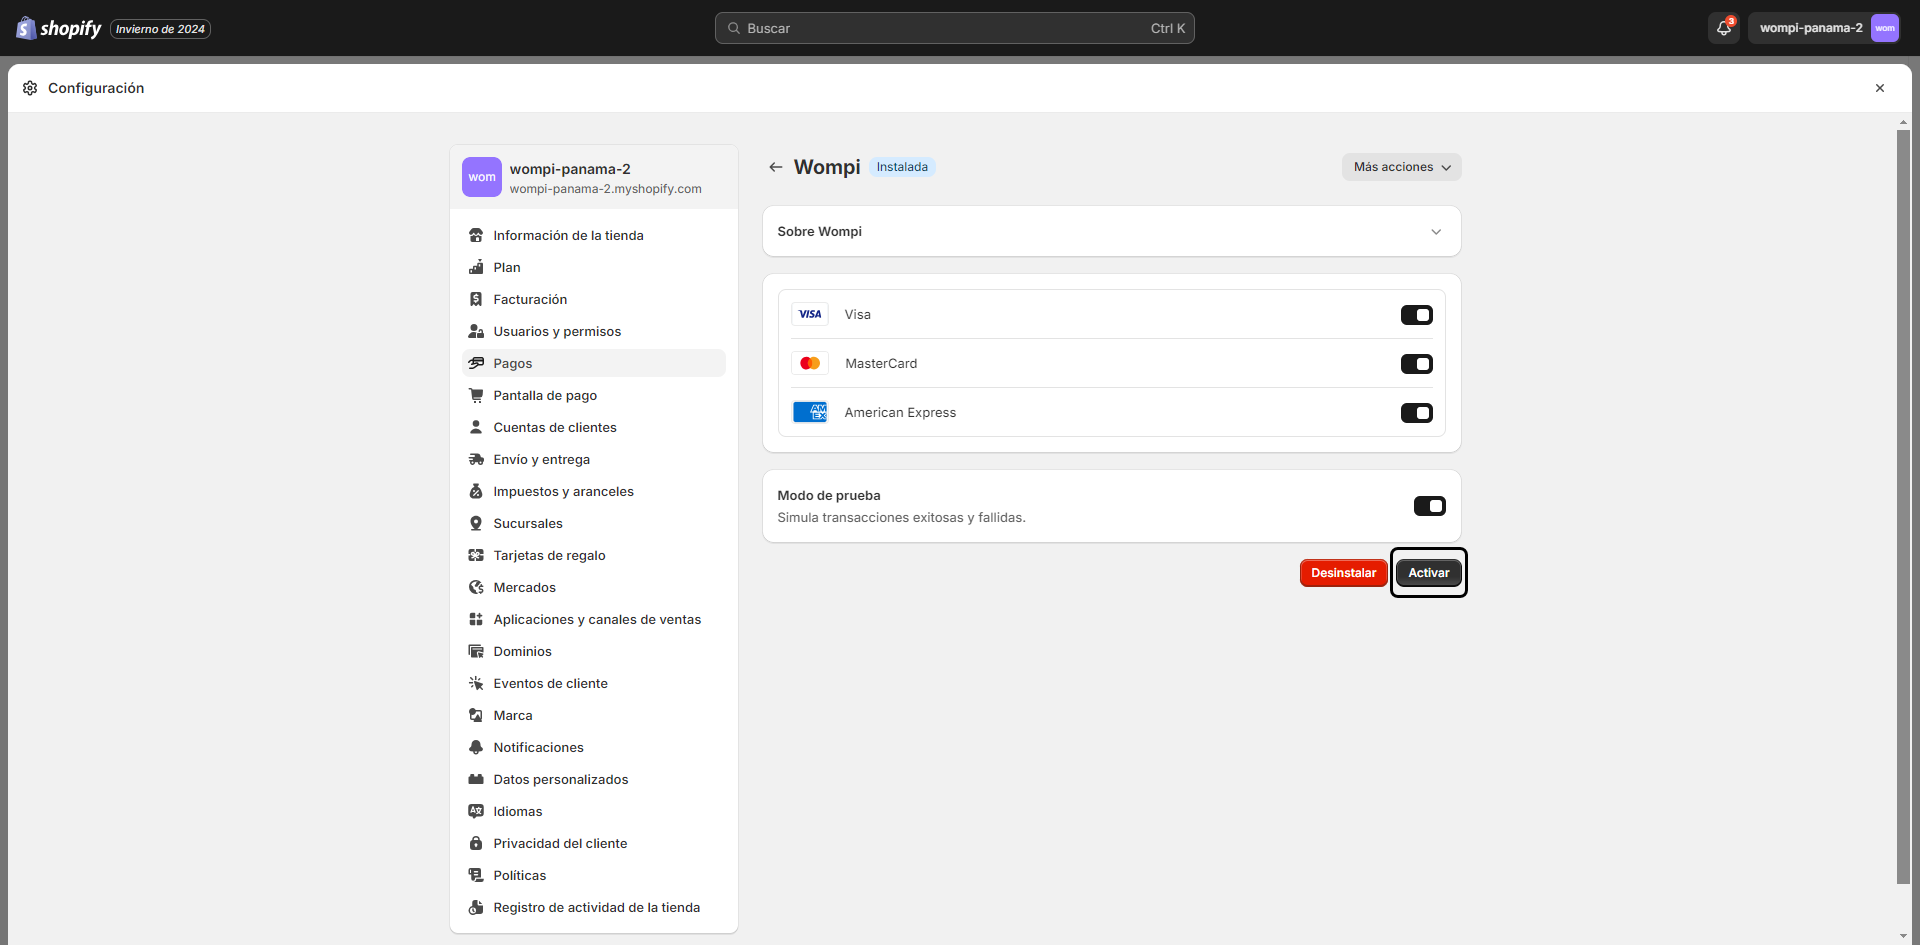Select Usuarios y permisos in sidebar
The width and height of the screenshot is (1920, 945).
[557, 331]
